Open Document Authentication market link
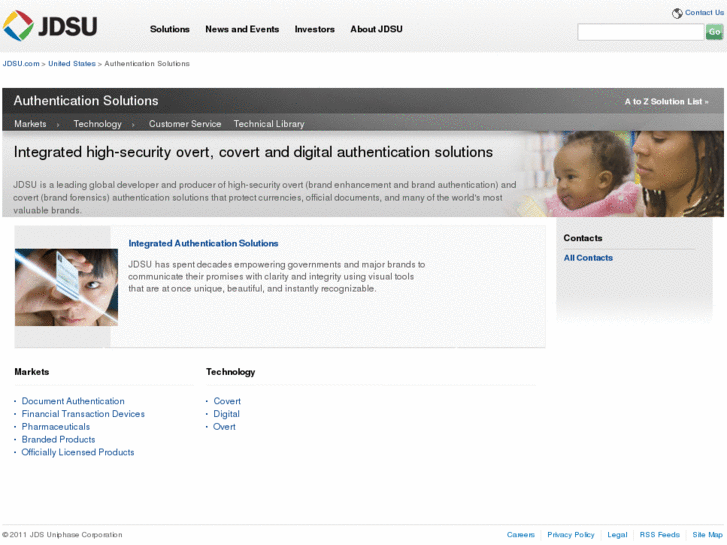 (73, 401)
